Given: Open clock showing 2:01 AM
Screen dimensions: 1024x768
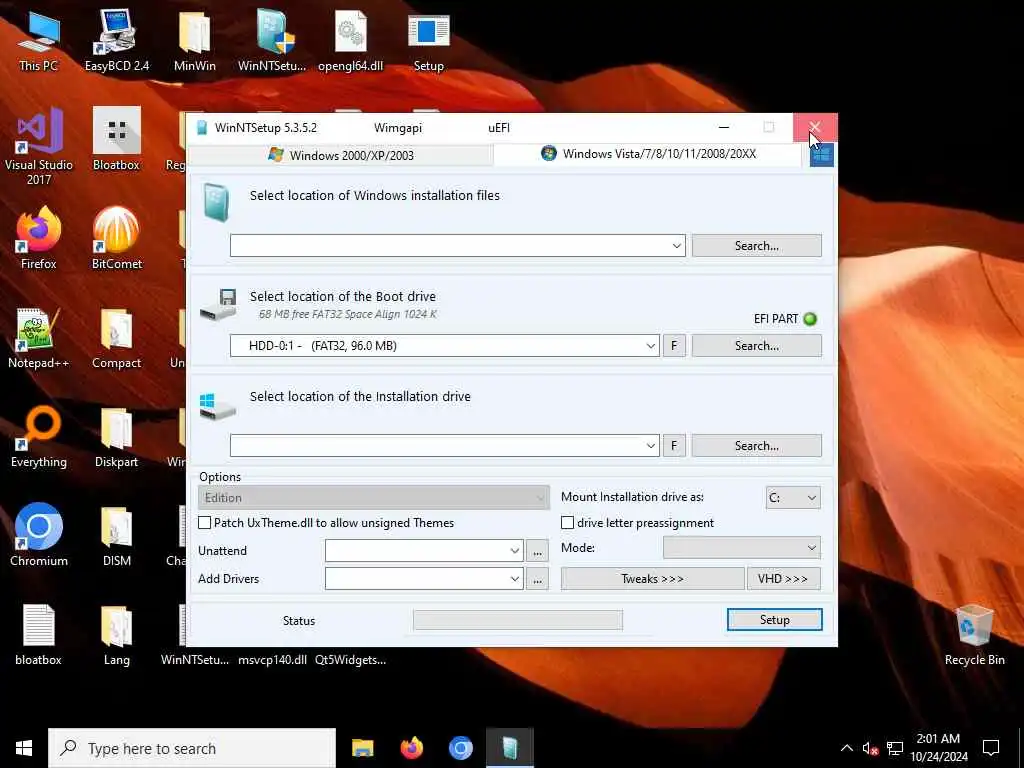Looking at the screenshot, I should pos(938,748).
